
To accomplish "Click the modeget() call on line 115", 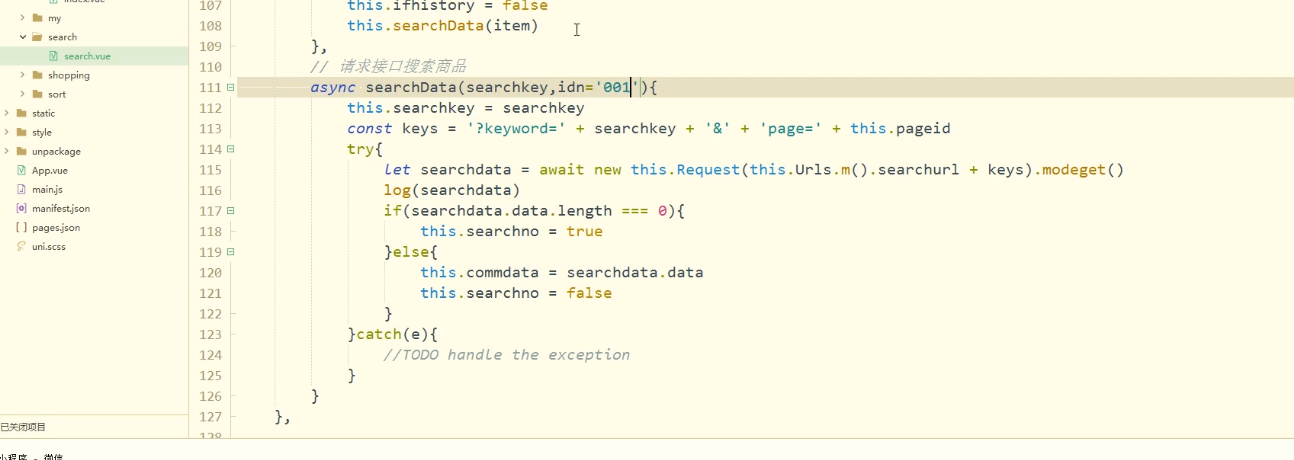I will [x=1083, y=170].
